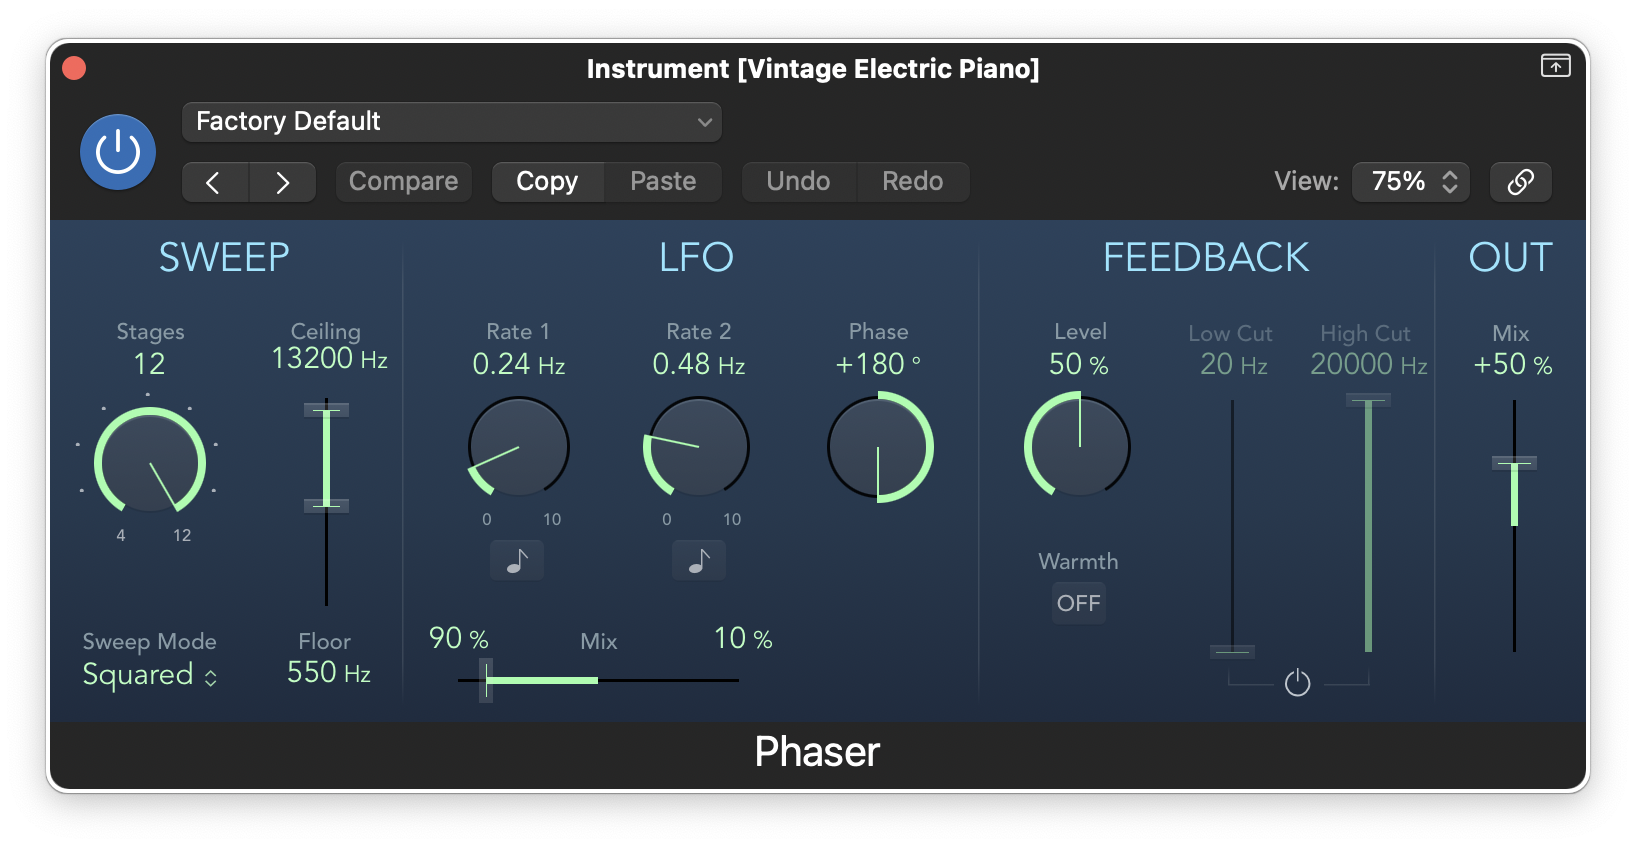Image resolution: width=1636 pixels, height=848 pixels.
Task: Toggle the link chain icon button
Action: click(1520, 182)
